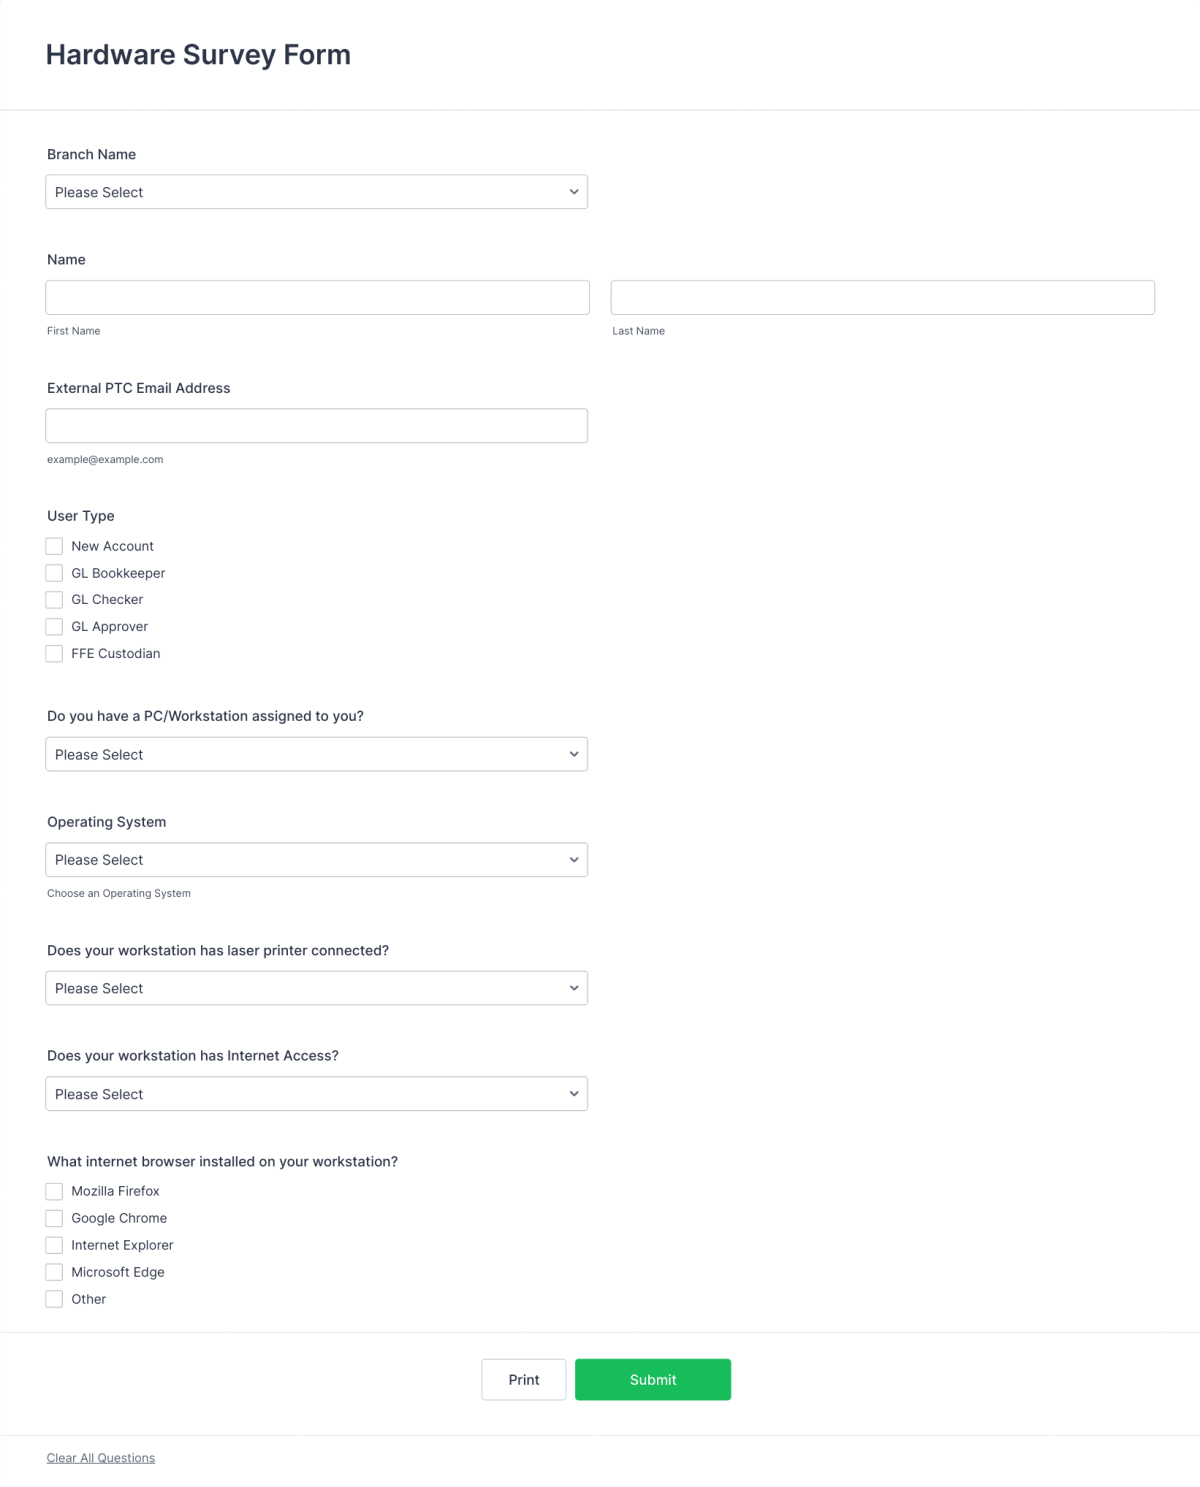Check the New Account option

pyautogui.click(x=54, y=546)
